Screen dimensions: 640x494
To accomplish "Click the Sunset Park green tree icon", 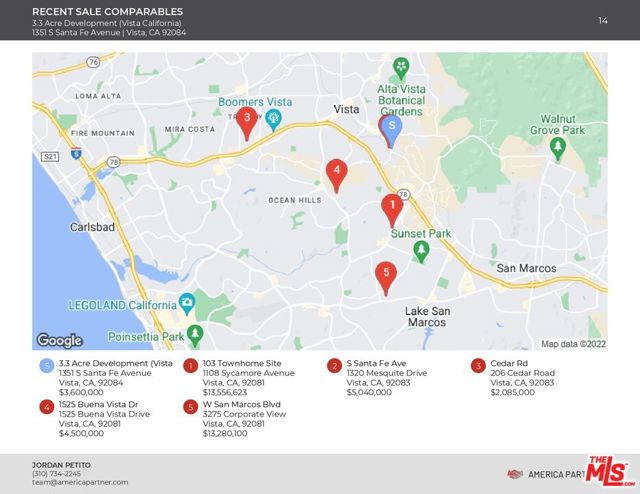I will (x=422, y=250).
